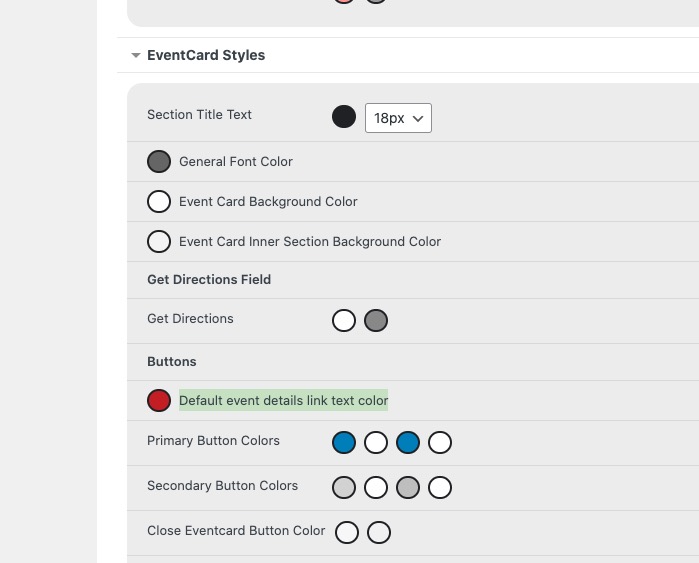Image resolution: width=699 pixels, height=563 pixels.
Task: Choose first light gray Secondary Button swatch
Action: 344,487
